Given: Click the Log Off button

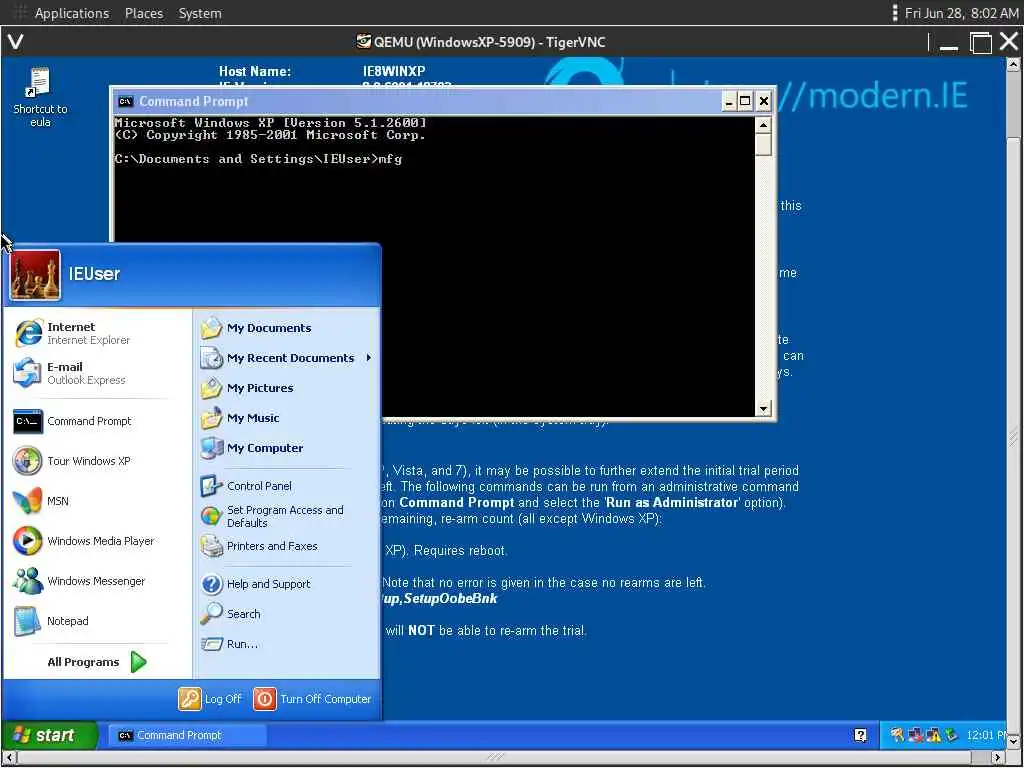Looking at the screenshot, I should click(210, 699).
